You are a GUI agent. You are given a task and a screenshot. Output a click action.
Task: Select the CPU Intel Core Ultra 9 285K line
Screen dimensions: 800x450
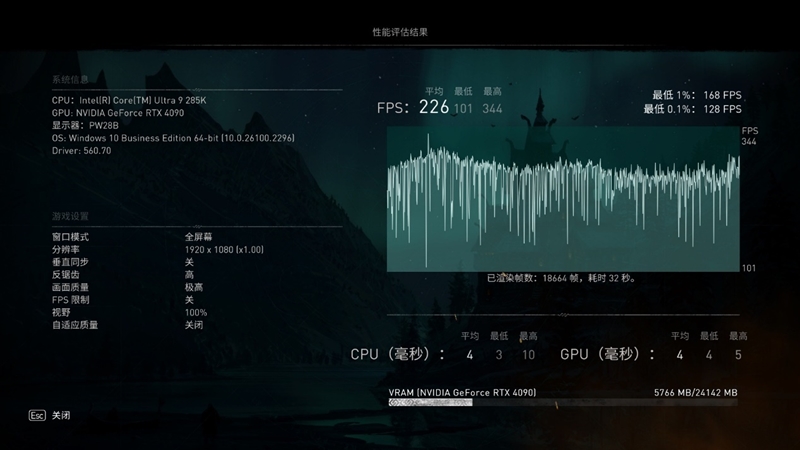129,101
